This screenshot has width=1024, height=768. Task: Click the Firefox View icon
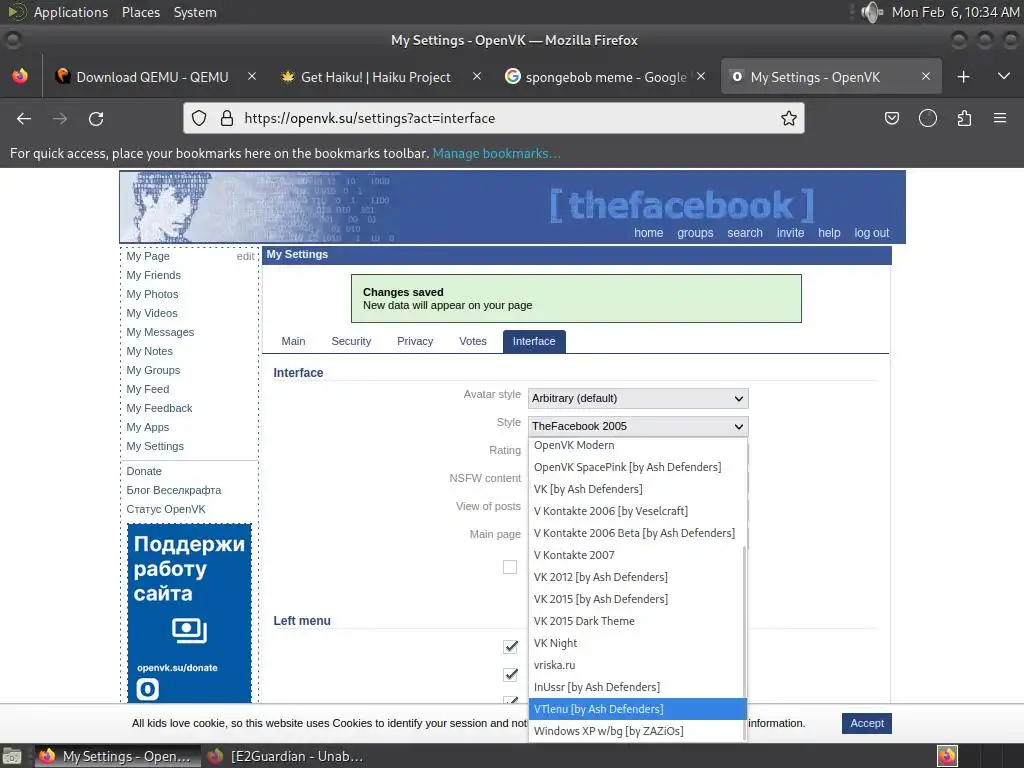[20, 76]
